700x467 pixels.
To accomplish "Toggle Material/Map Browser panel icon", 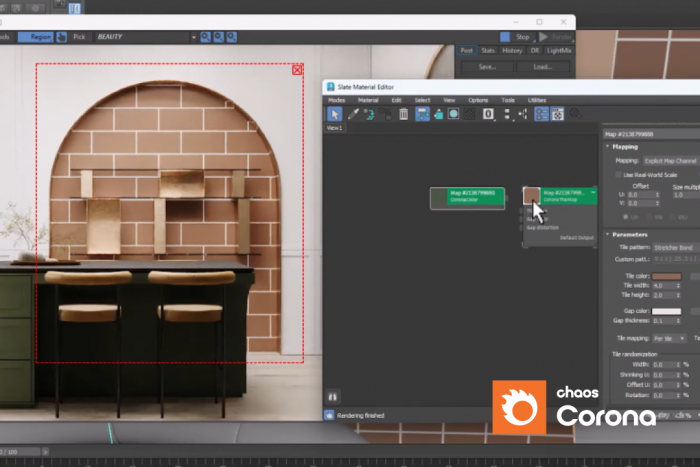I will click(541, 114).
